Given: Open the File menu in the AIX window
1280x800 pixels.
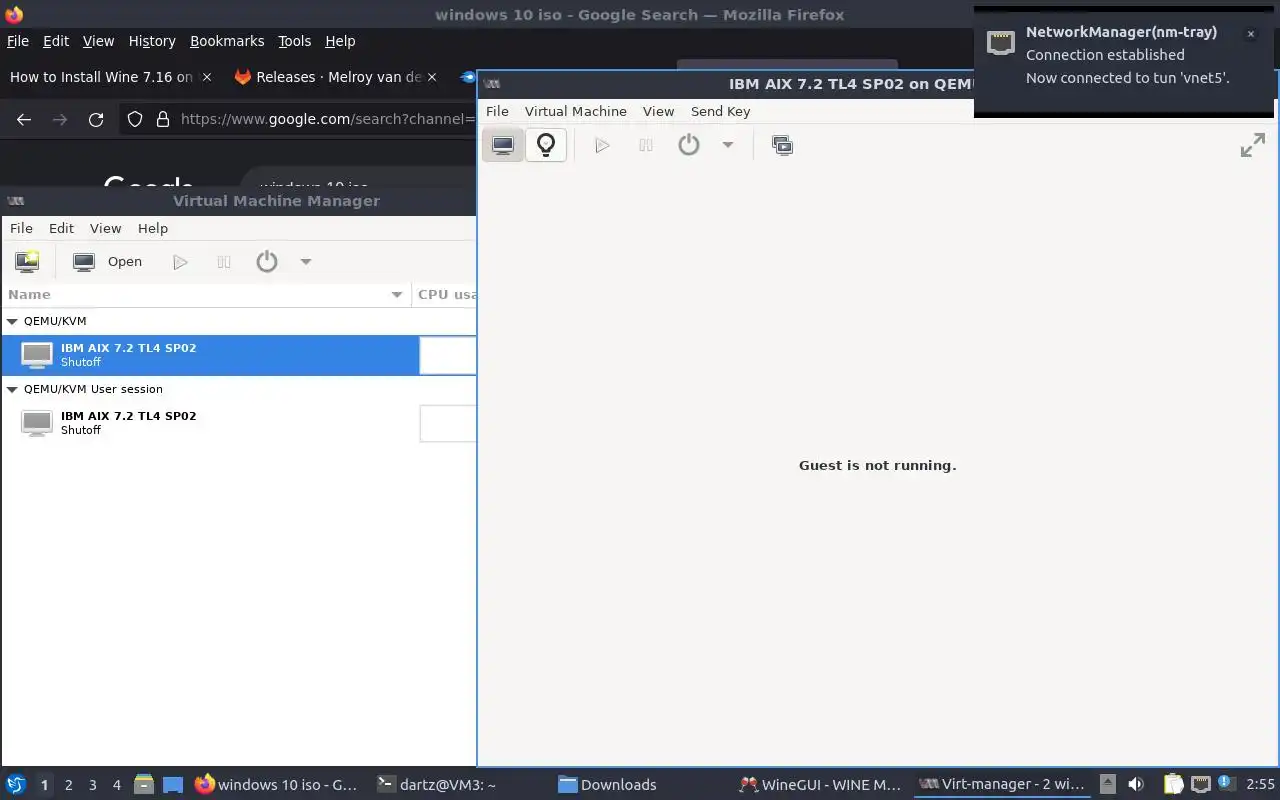Looking at the screenshot, I should pos(497,111).
